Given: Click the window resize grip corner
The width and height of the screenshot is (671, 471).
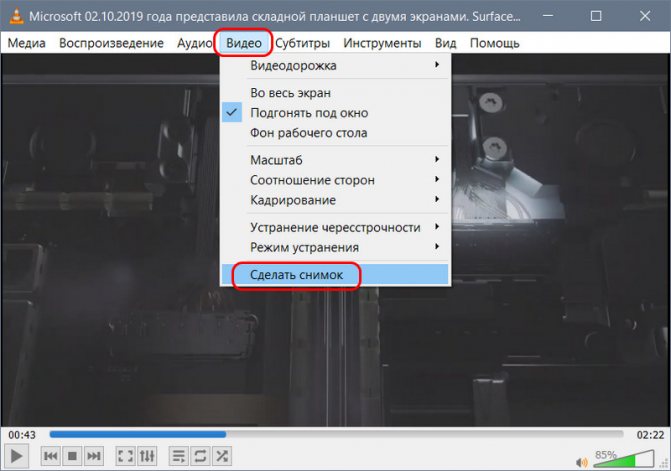Looking at the screenshot, I should click(x=665, y=464).
